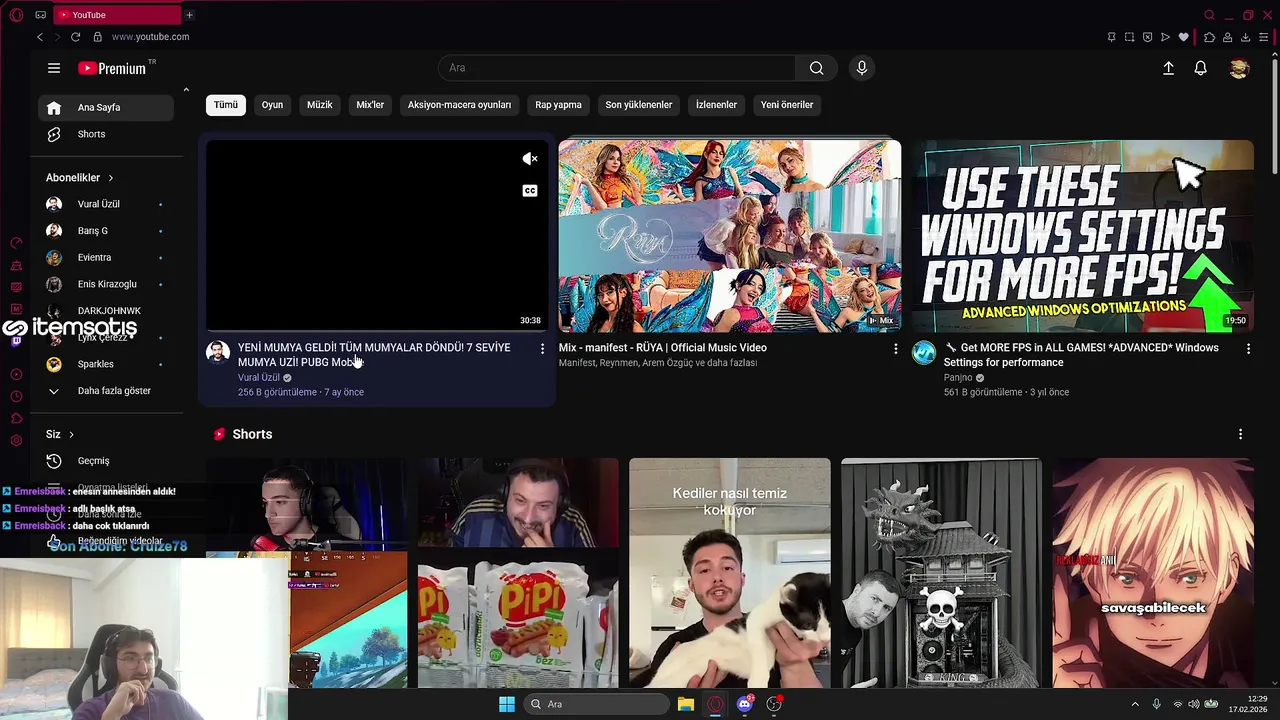This screenshot has width=1280, height=720.
Task: Open the YouTube account avatar menu
Action: (1239, 68)
